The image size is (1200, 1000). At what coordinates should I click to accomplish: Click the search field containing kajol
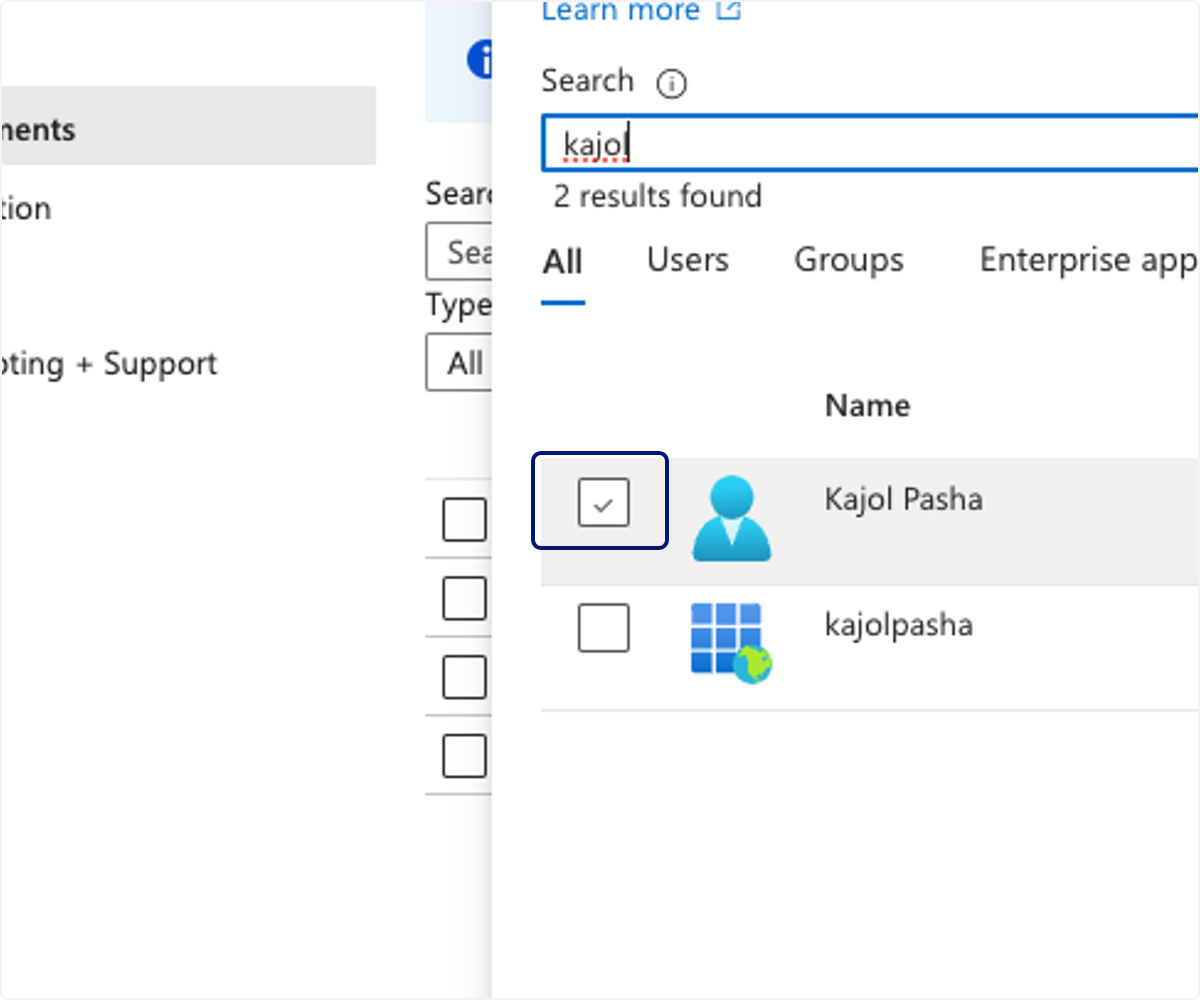coord(870,144)
